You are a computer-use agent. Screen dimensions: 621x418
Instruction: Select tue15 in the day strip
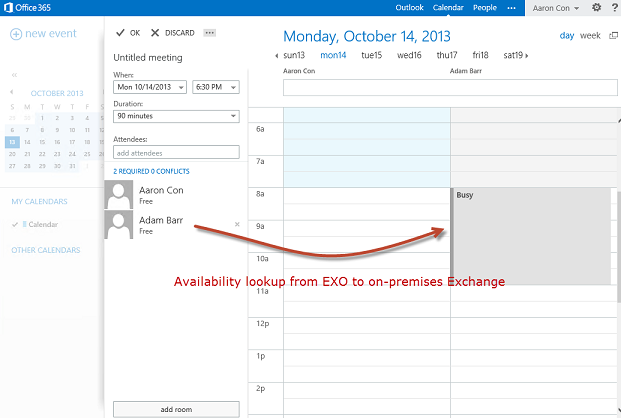371,55
